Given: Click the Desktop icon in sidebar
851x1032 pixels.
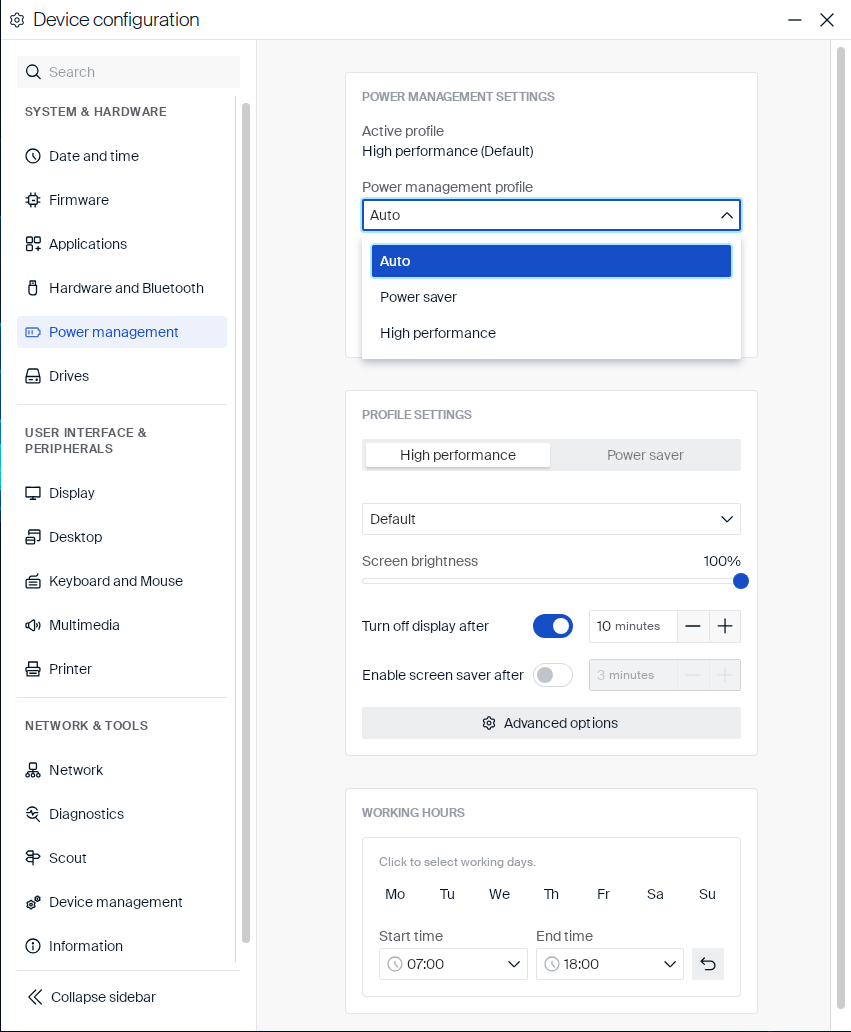Looking at the screenshot, I should pyautogui.click(x=33, y=537).
